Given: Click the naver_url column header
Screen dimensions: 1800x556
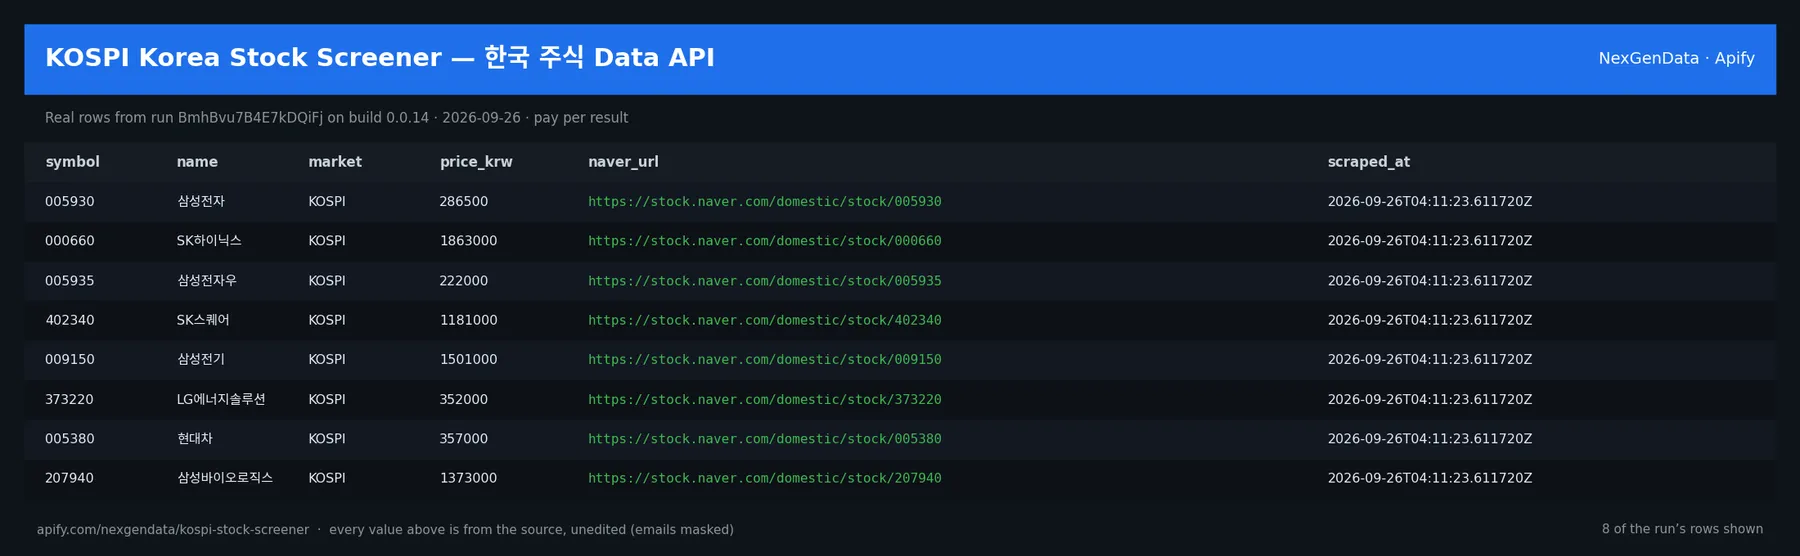Looking at the screenshot, I should (x=623, y=162).
